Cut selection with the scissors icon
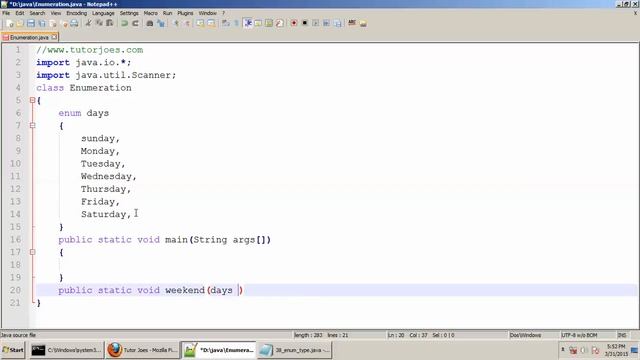The image size is (640, 360). point(88,23)
